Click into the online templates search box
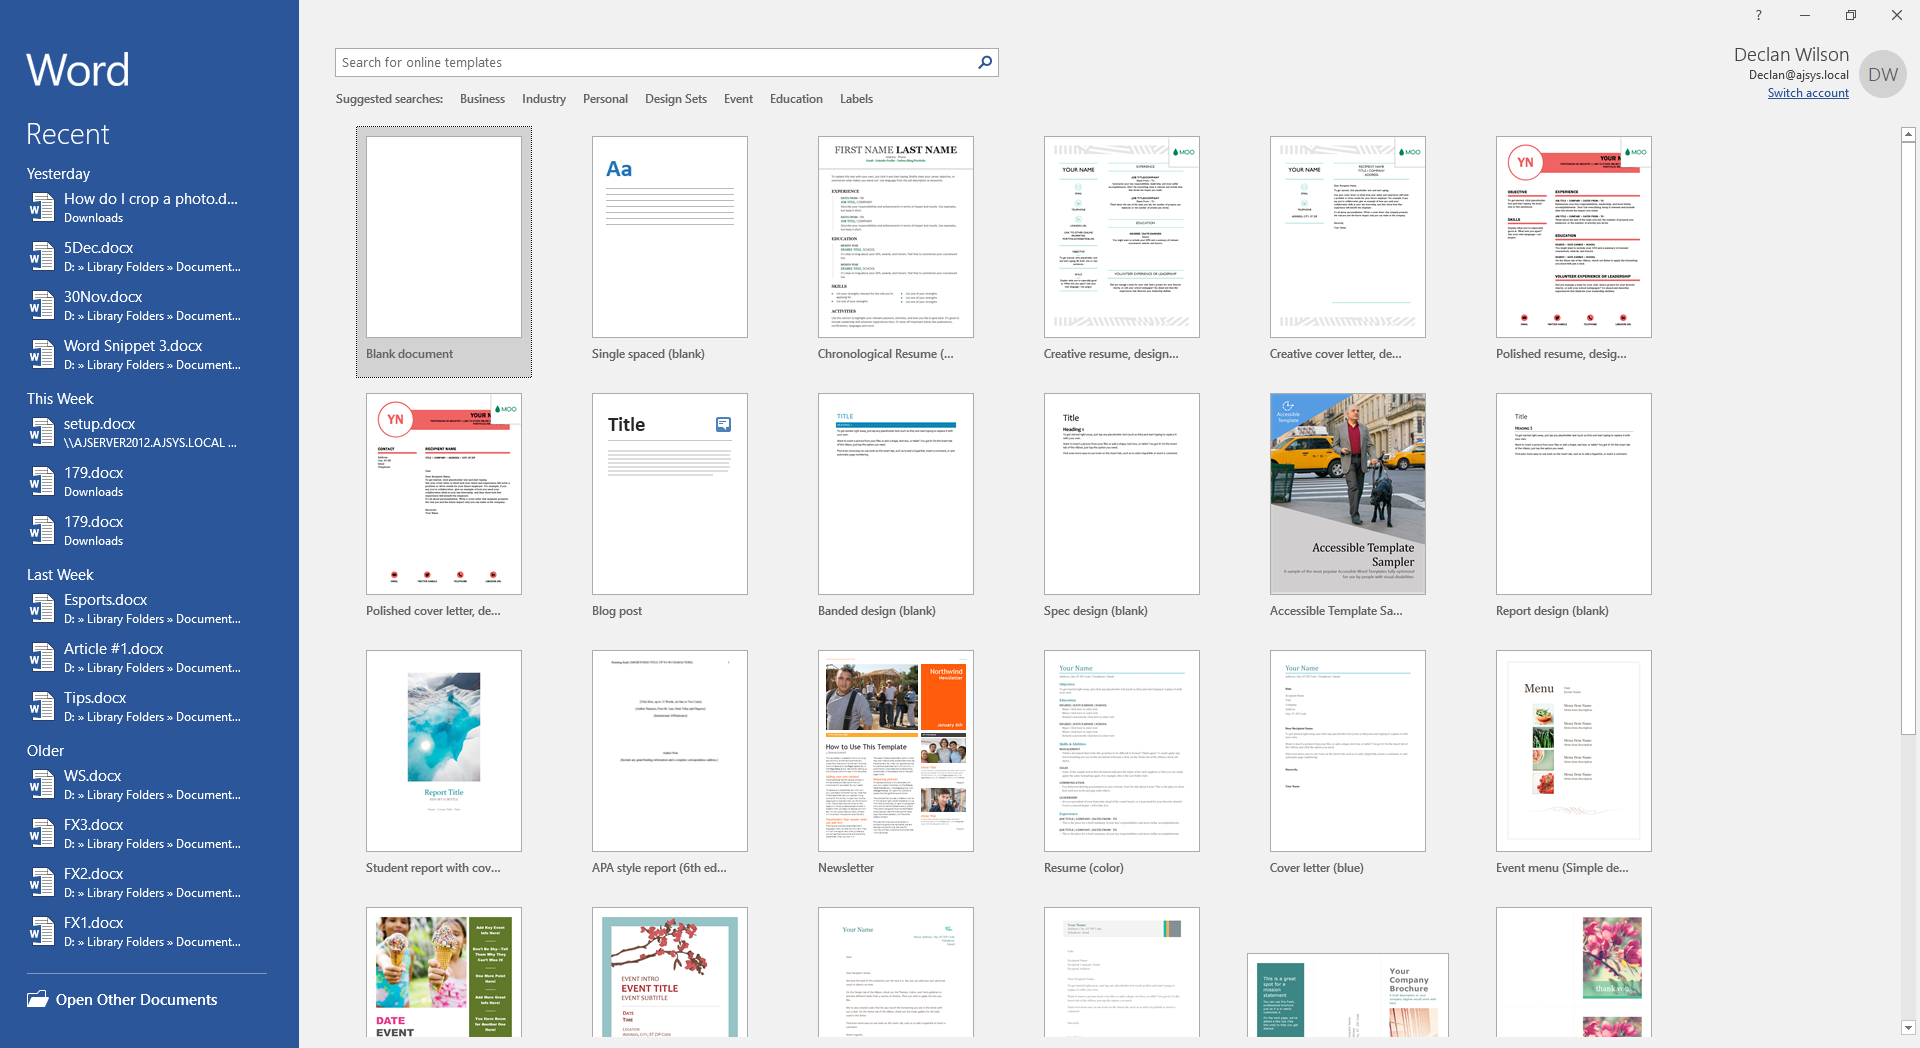The height and width of the screenshot is (1048, 1920). click(655, 62)
